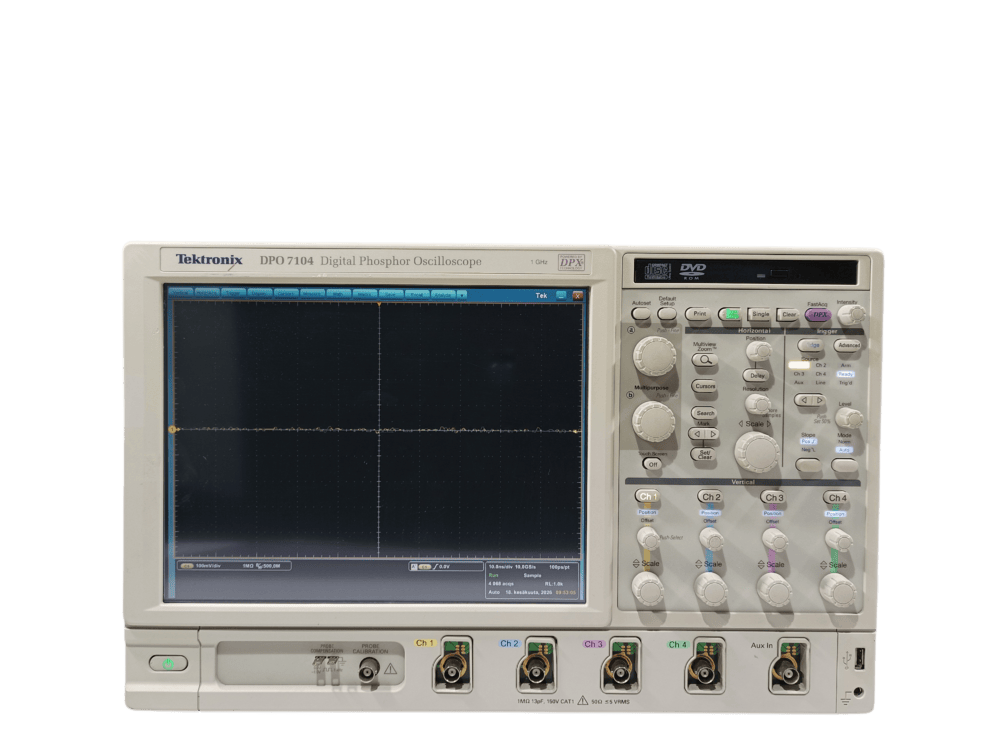Viewport: 1000px width, 748px height.
Task: Hit the Default Setup button
Action: coord(667,314)
